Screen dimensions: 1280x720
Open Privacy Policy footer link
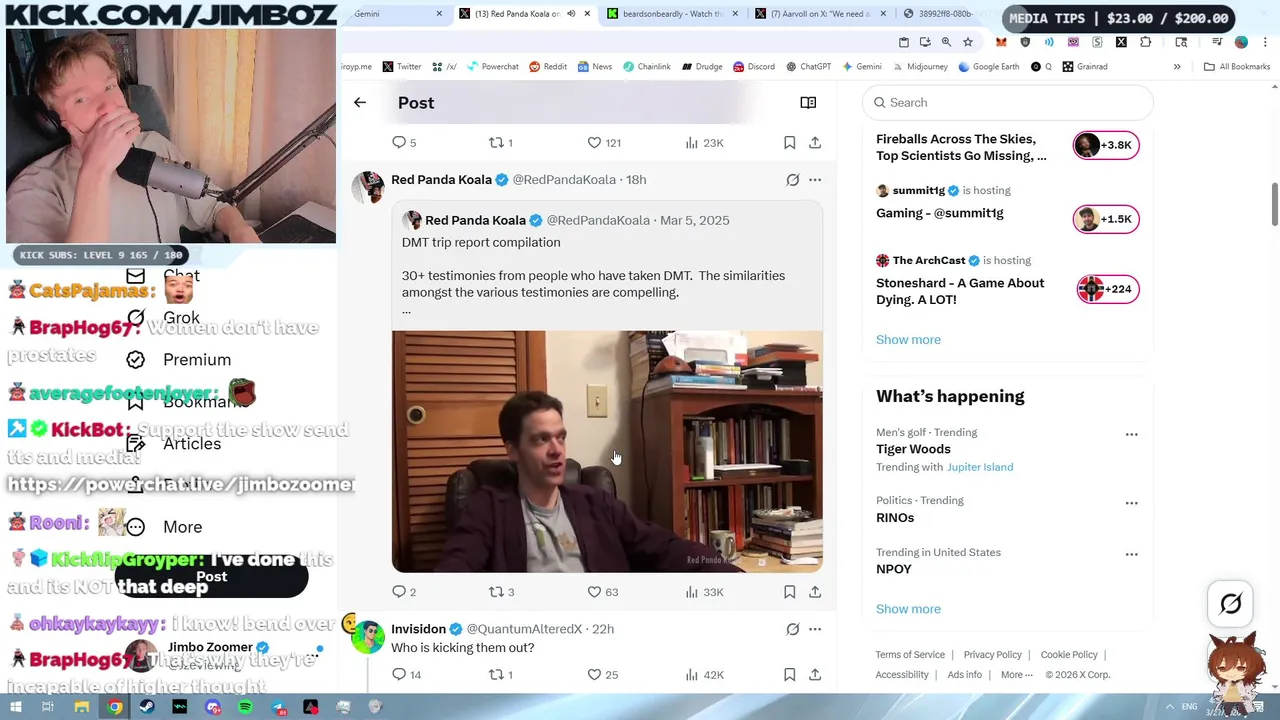(992, 655)
